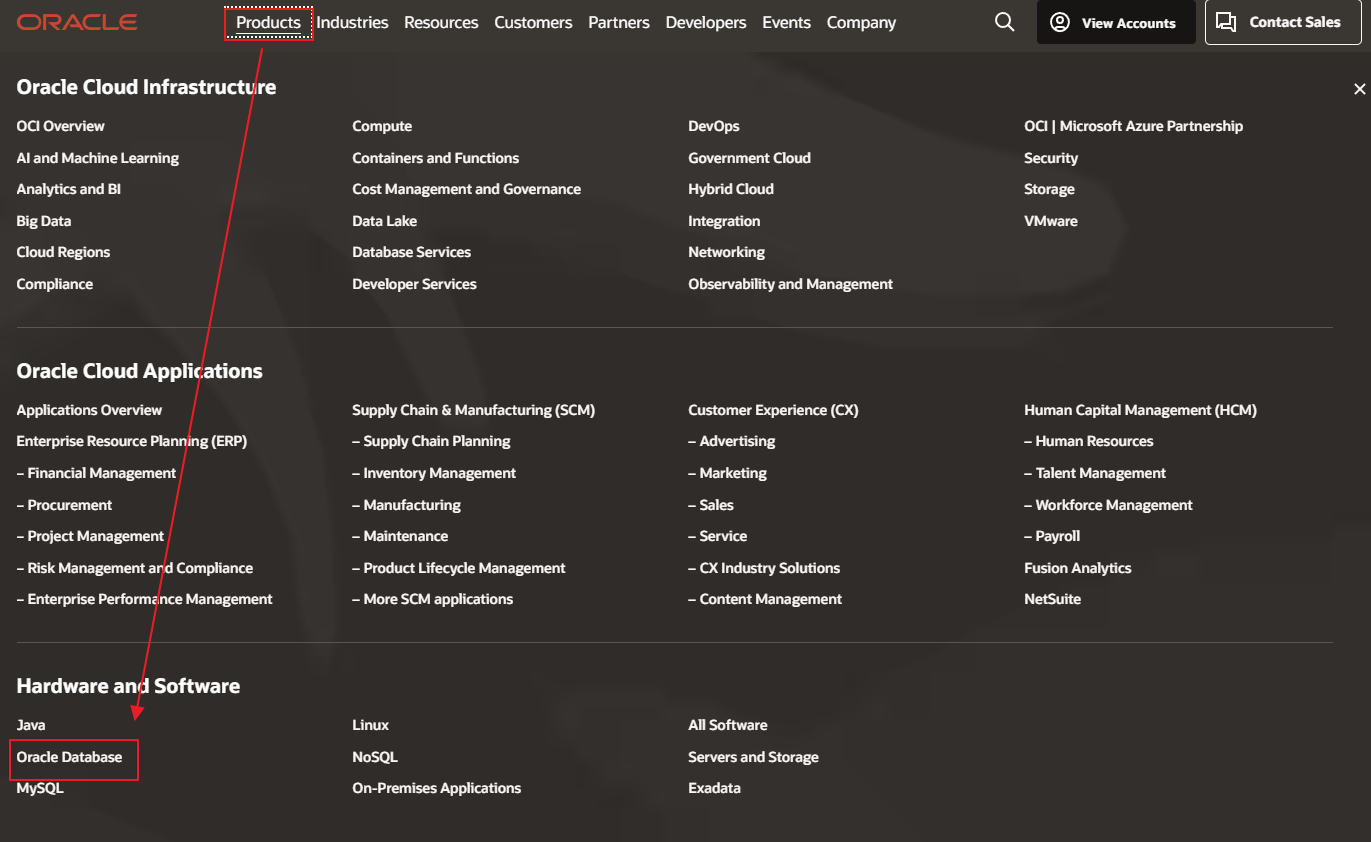The image size is (1371, 842).
Task: Open Customer Experience (CX)
Action: [774, 410]
